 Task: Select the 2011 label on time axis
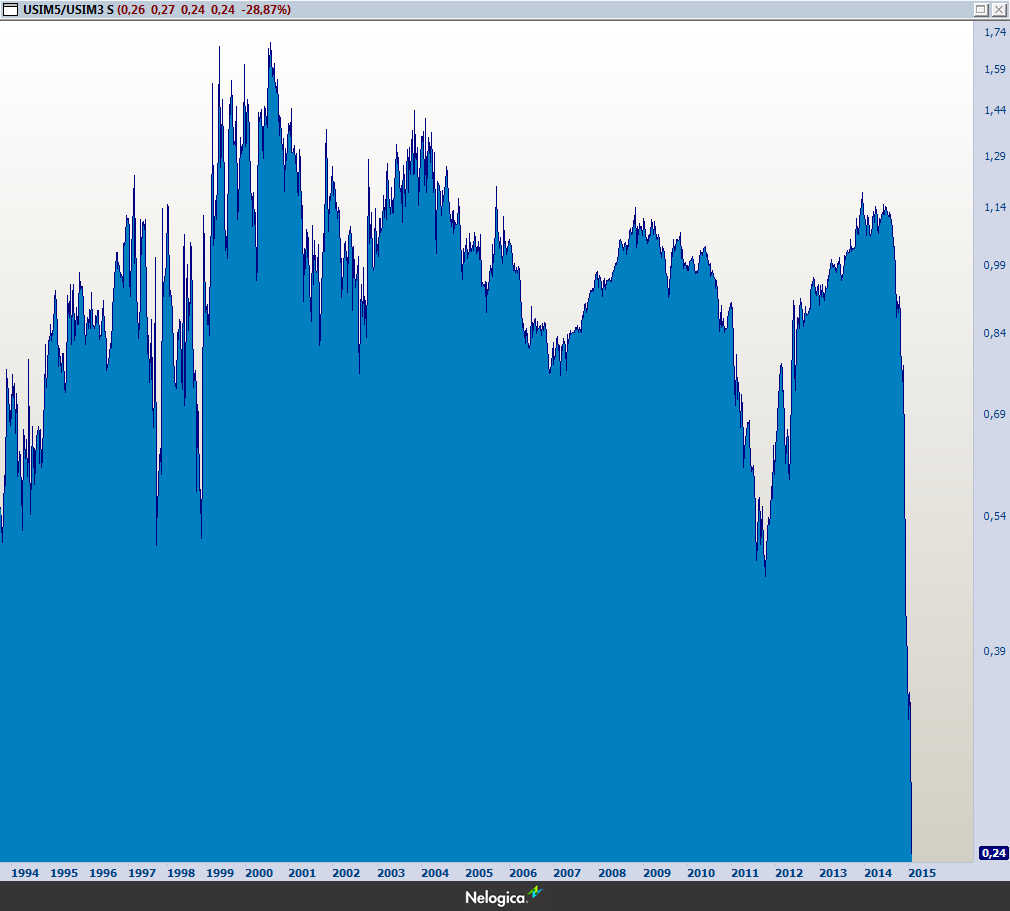point(745,873)
